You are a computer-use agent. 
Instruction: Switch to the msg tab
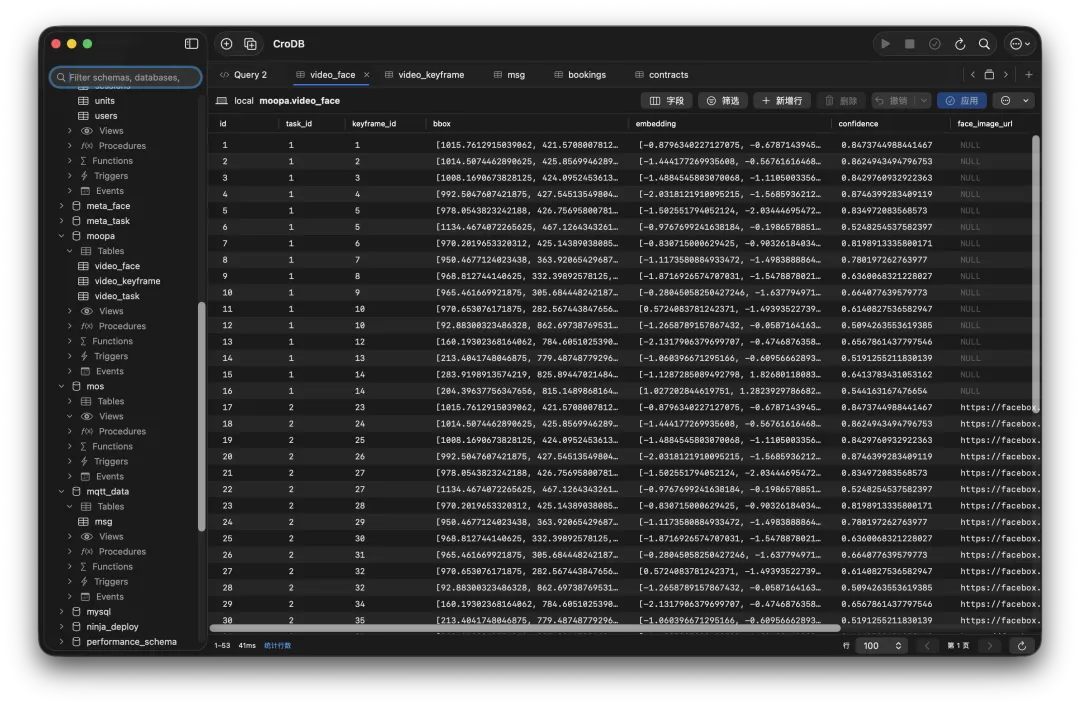click(509, 74)
